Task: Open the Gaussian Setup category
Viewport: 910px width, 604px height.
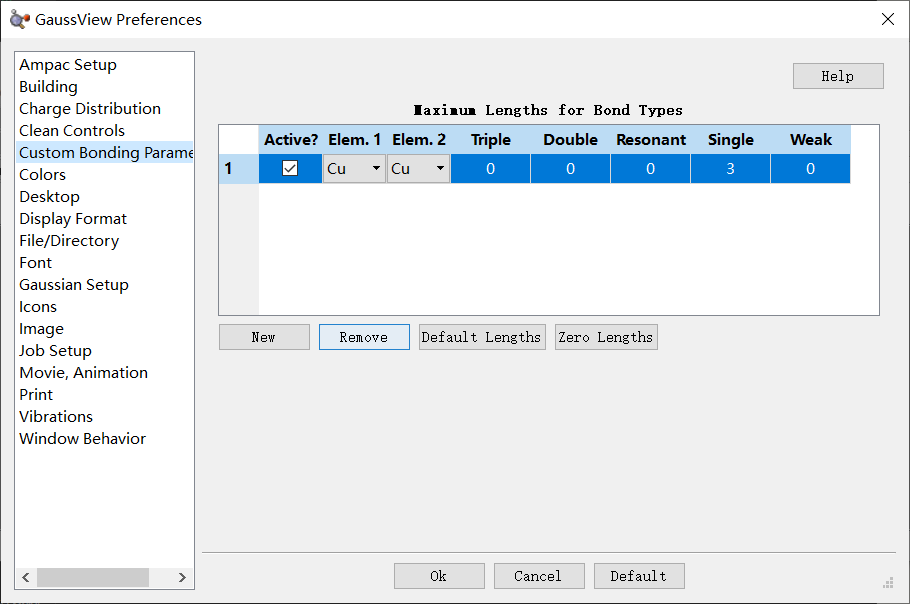Action: [x=74, y=285]
